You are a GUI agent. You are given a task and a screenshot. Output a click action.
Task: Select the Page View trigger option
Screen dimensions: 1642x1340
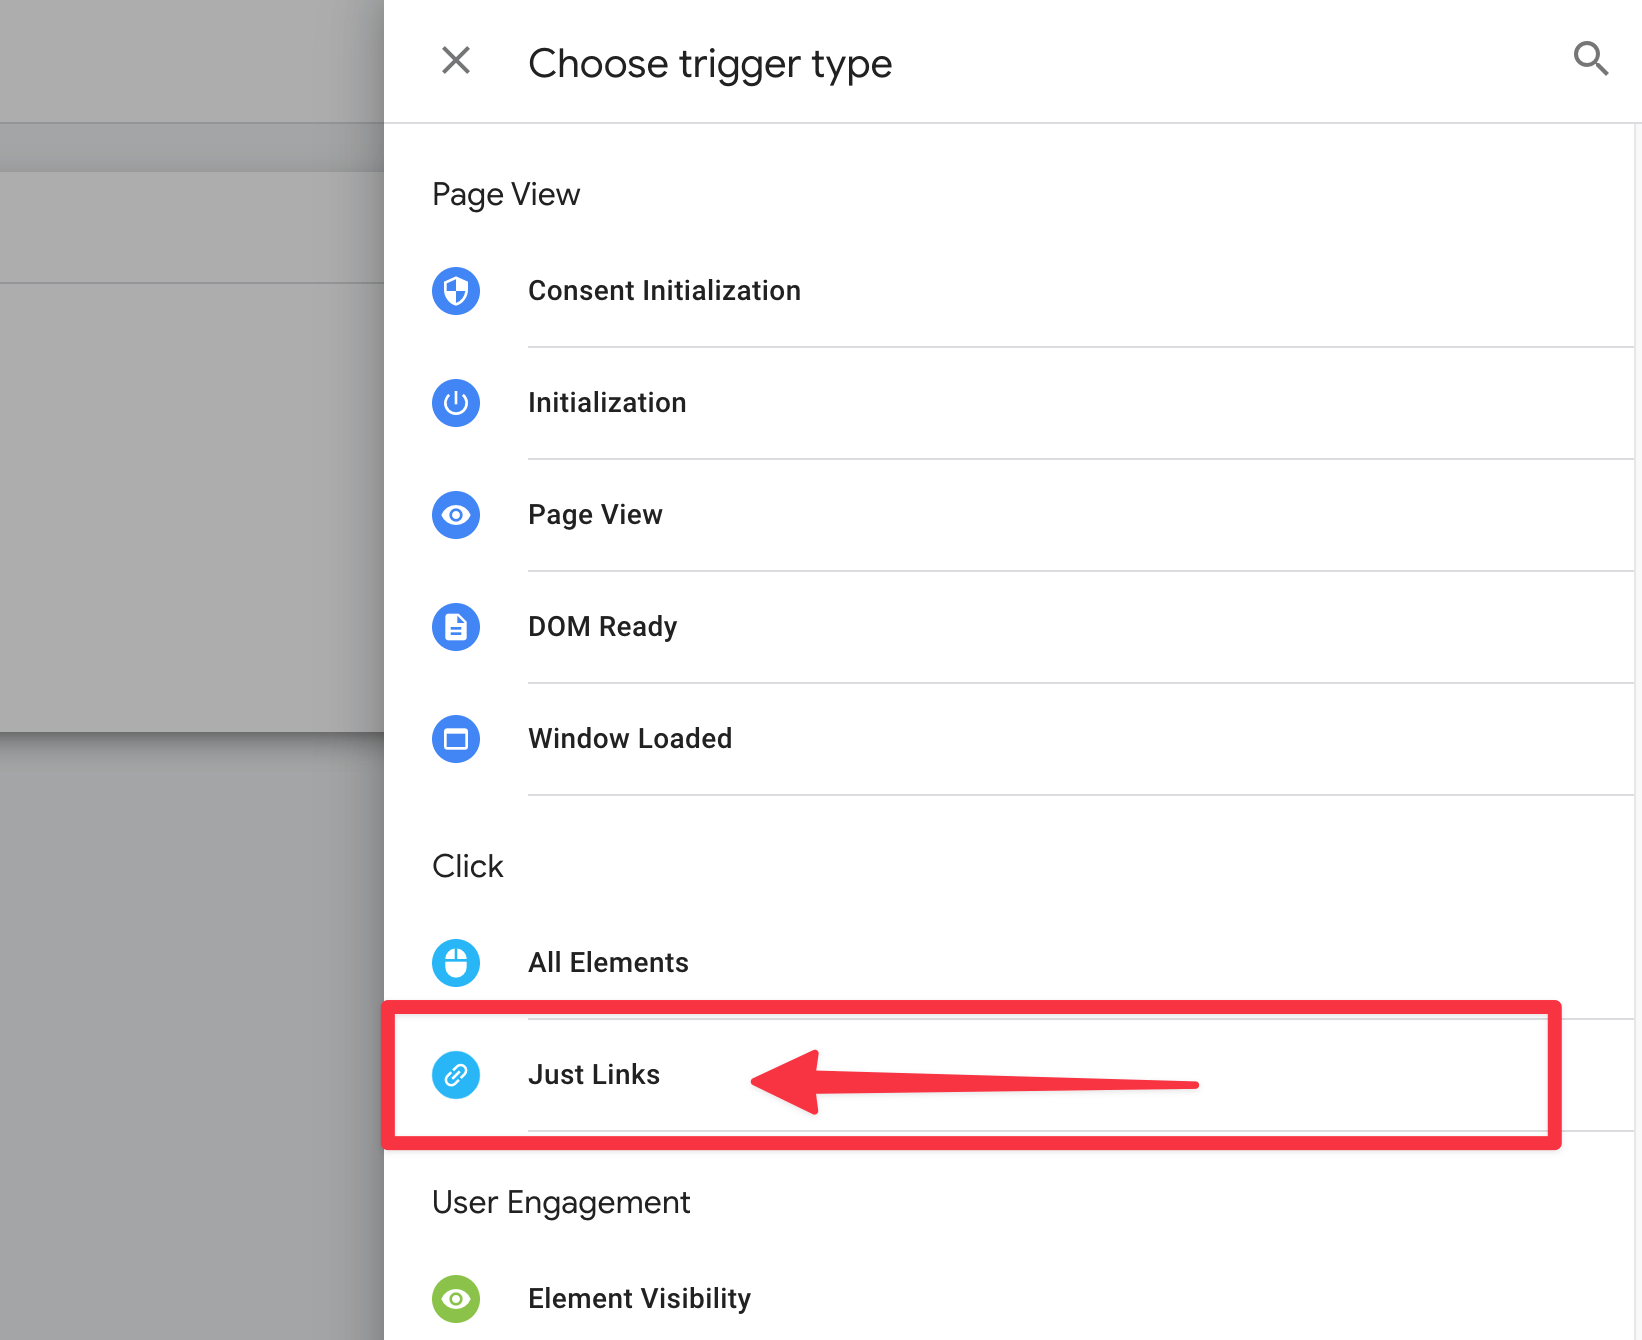pyautogui.click(x=1008, y=515)
